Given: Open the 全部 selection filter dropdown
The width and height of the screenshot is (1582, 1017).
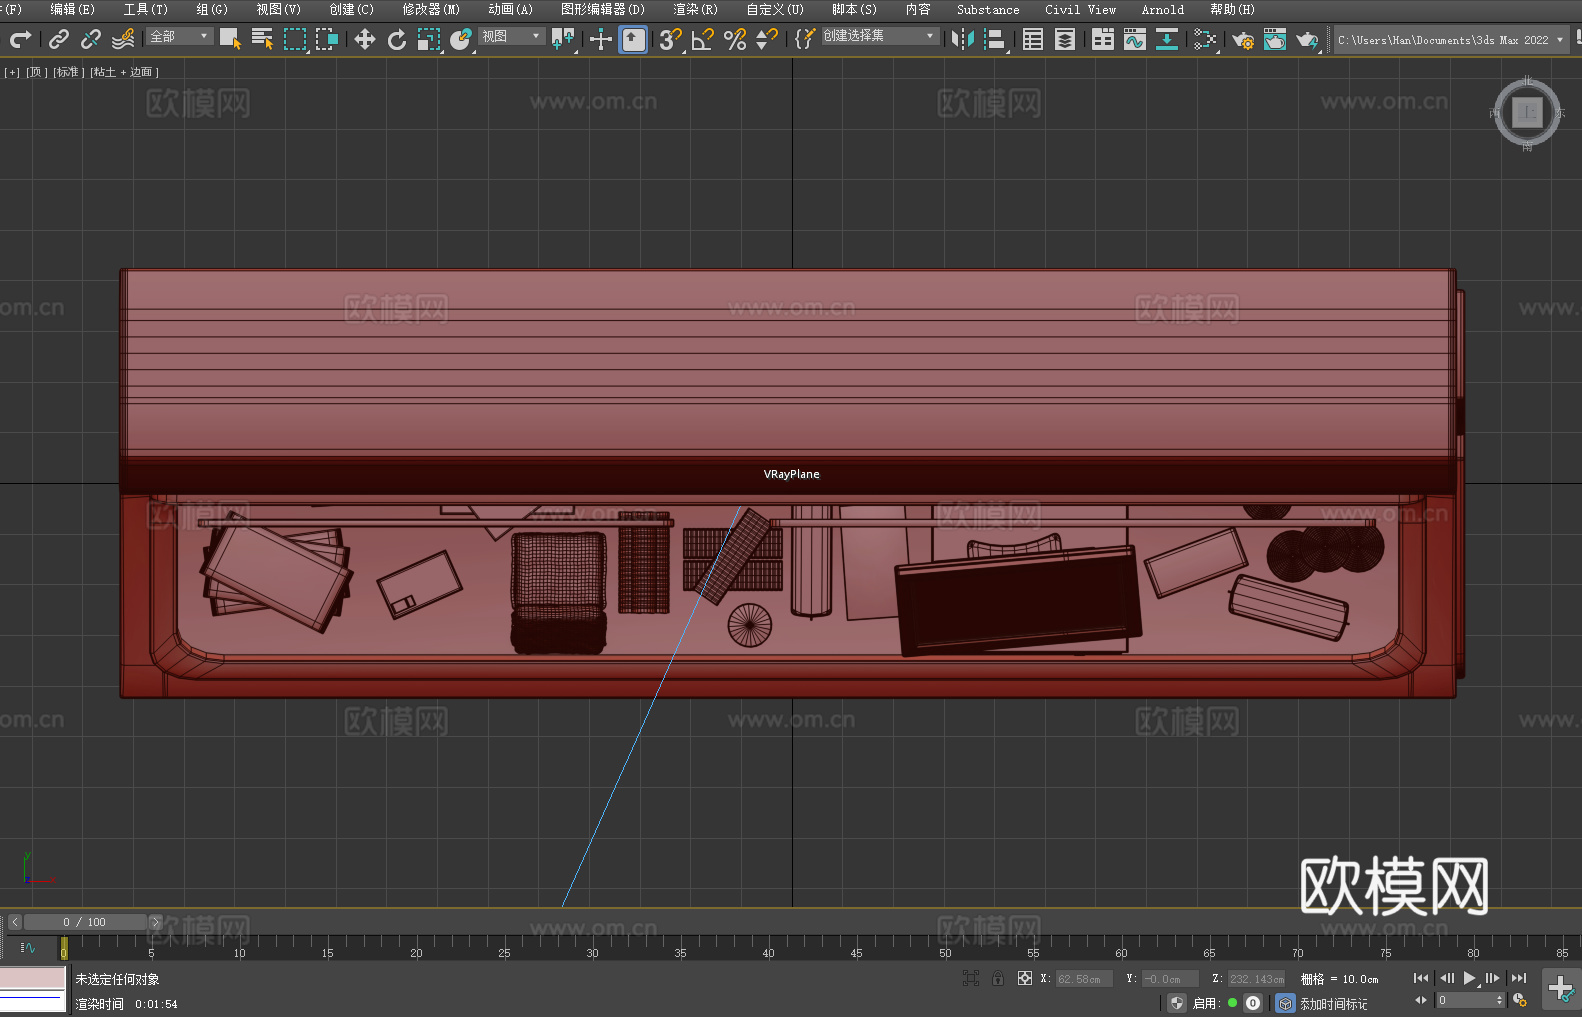Looking at the screenshot, I should tap(180, 36).
